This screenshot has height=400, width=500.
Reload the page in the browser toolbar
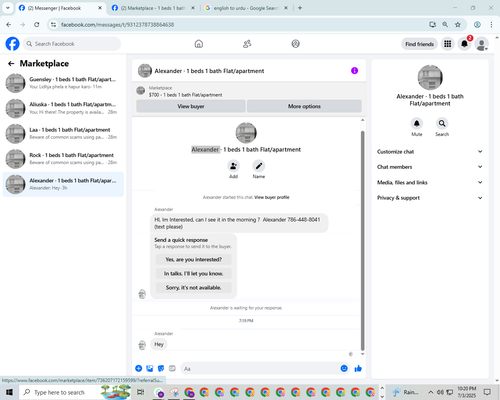[x=37, y=24]
